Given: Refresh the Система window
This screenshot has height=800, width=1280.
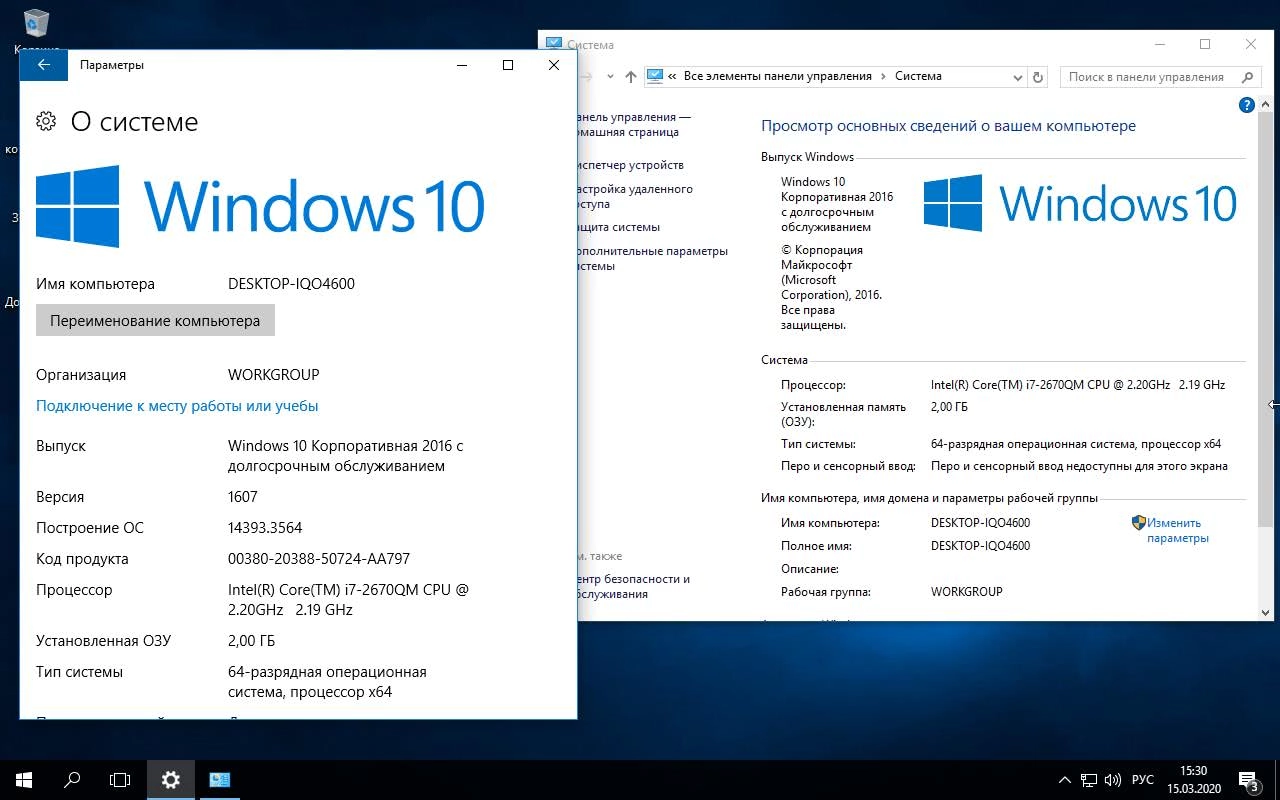Looking at the screenshot, I should tap(1038, 77).
